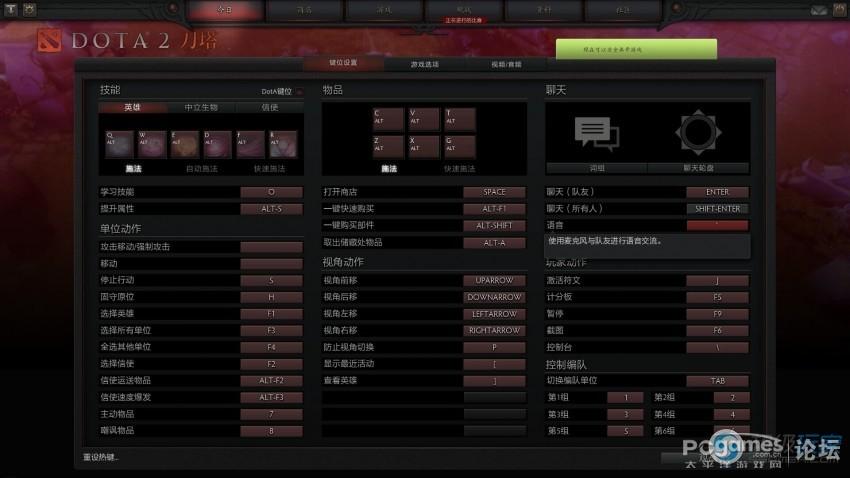This screenshot has height=478, width=850.
Task: Click the G item slot
Action: [460, 146]
